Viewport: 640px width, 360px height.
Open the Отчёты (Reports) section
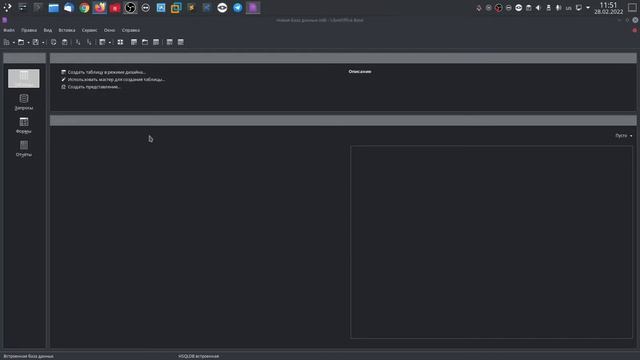tap(24, 149)
